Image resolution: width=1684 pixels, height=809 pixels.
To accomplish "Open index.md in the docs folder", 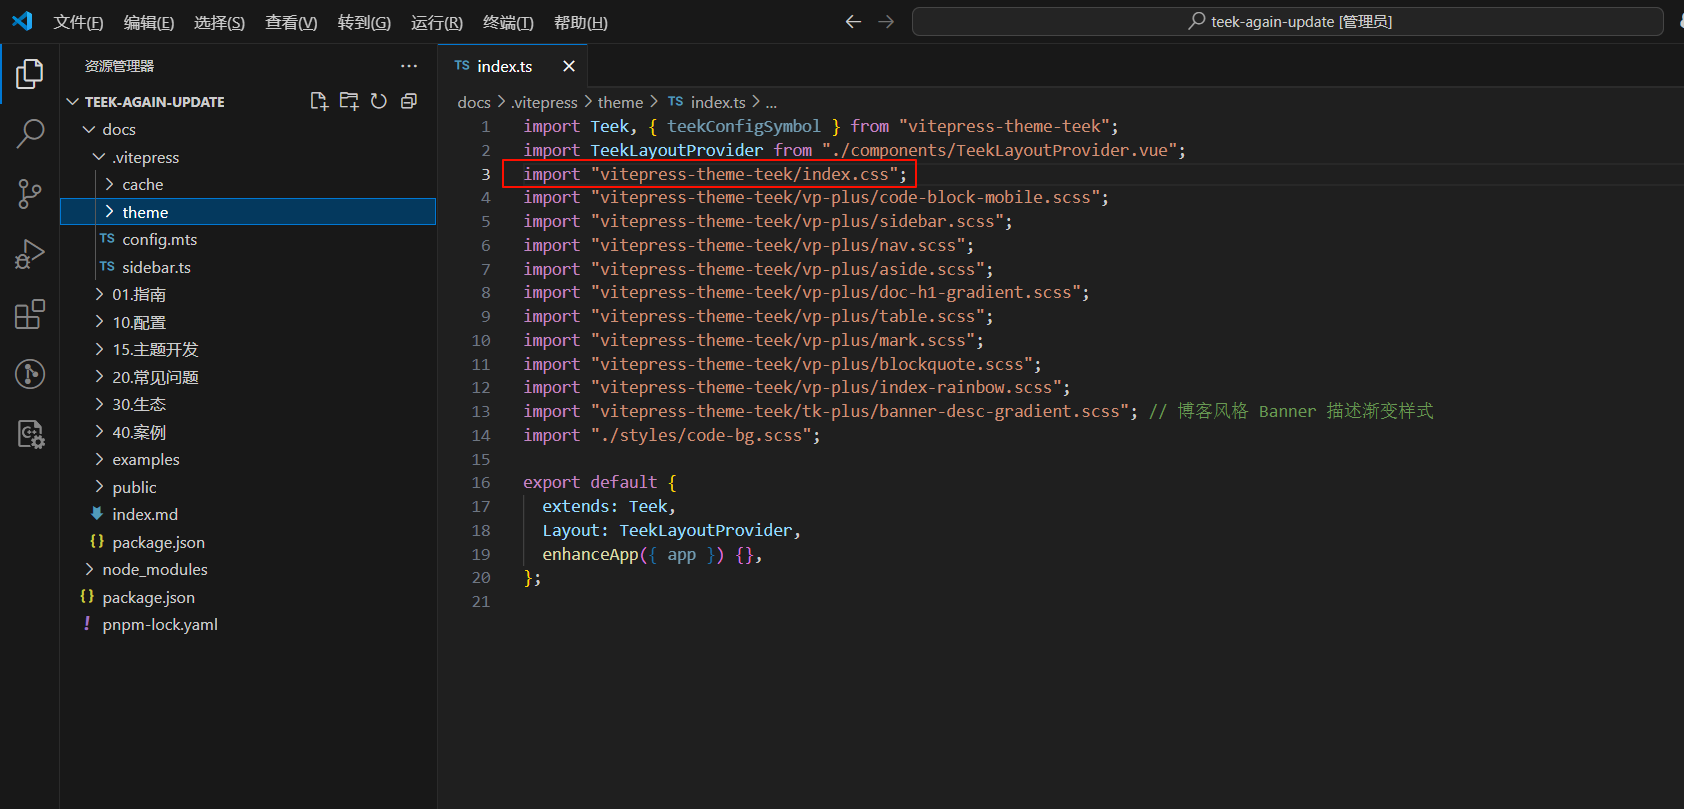I will (x=145, y=514).
